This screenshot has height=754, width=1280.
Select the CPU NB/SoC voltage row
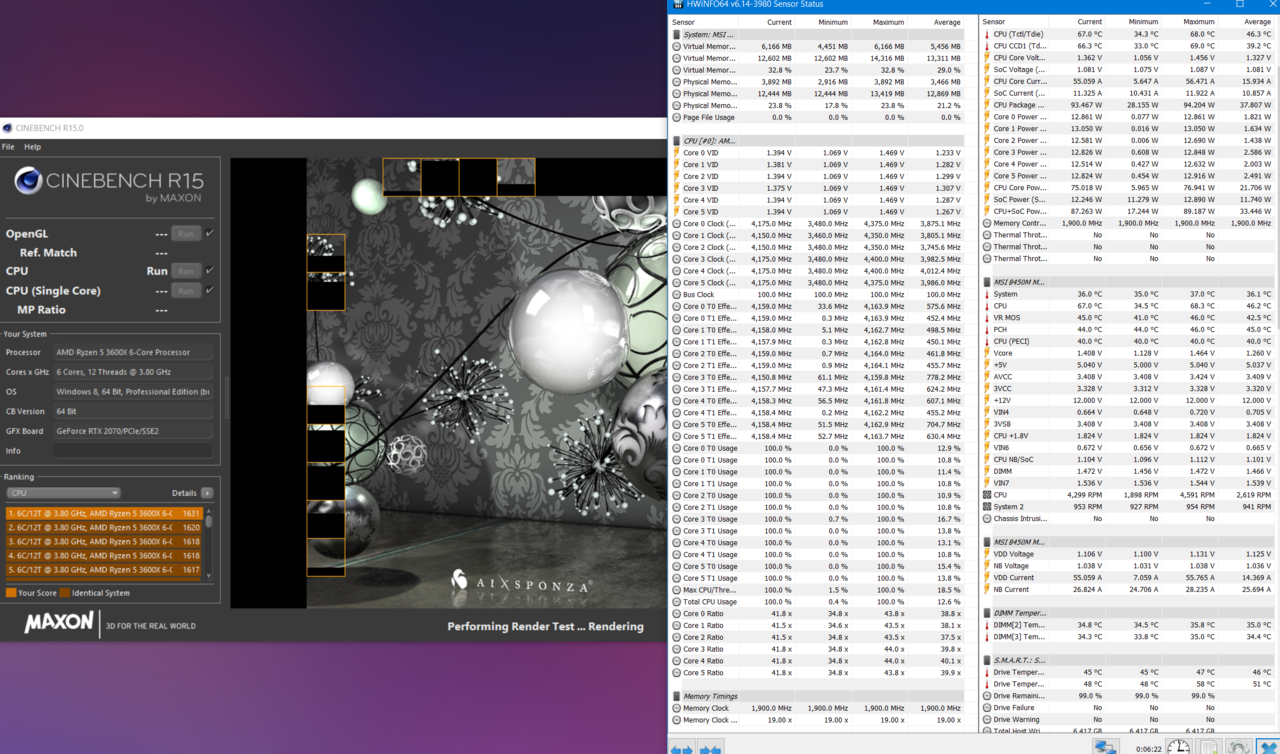point(1130,459)
